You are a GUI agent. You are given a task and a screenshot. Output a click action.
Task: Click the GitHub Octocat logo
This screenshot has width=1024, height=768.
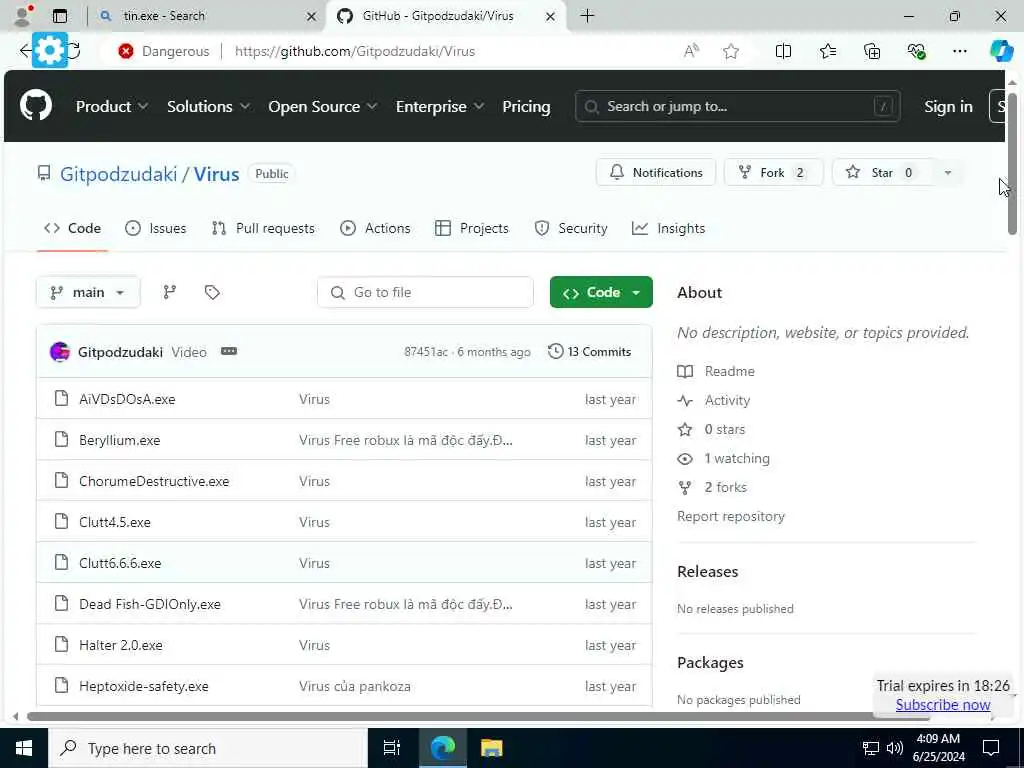36,106
